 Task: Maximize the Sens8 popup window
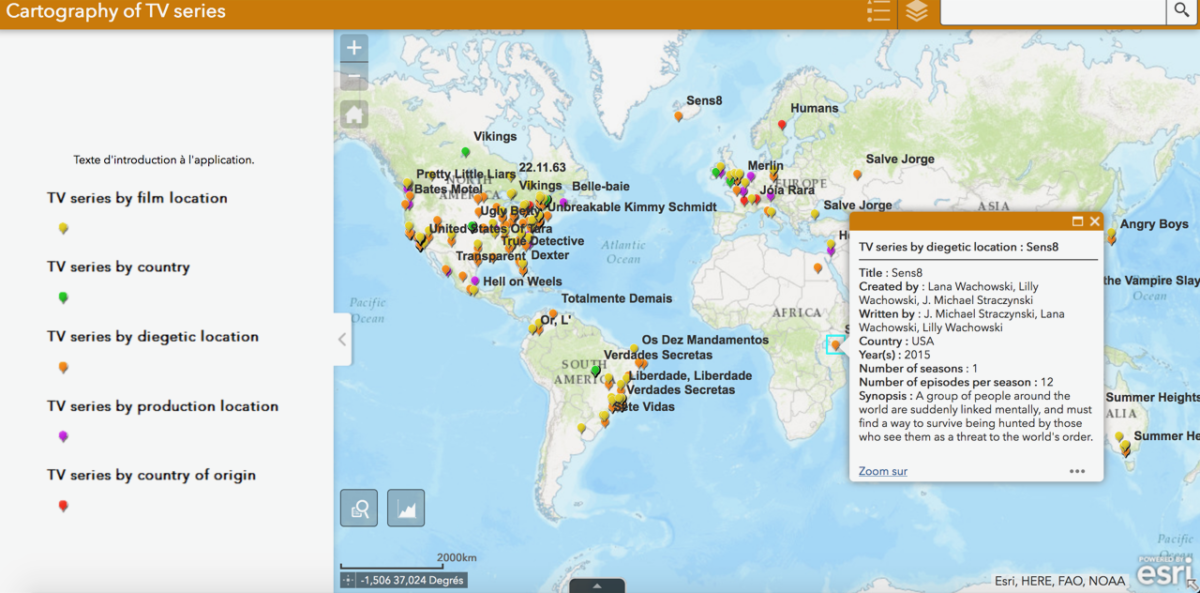point(1078,221)
